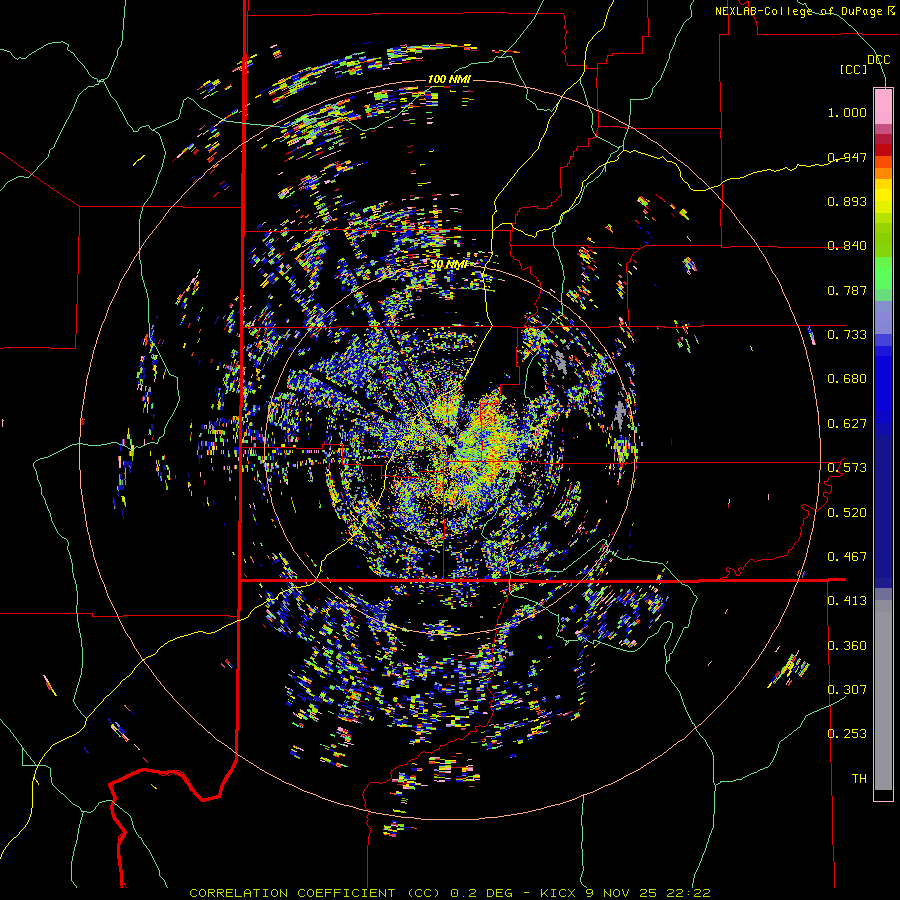Click the CORRELATION COEFFICIENT (CC) caption text
Image resolution: width=900 pixels, height=900 pixels.
click(315, 893)
